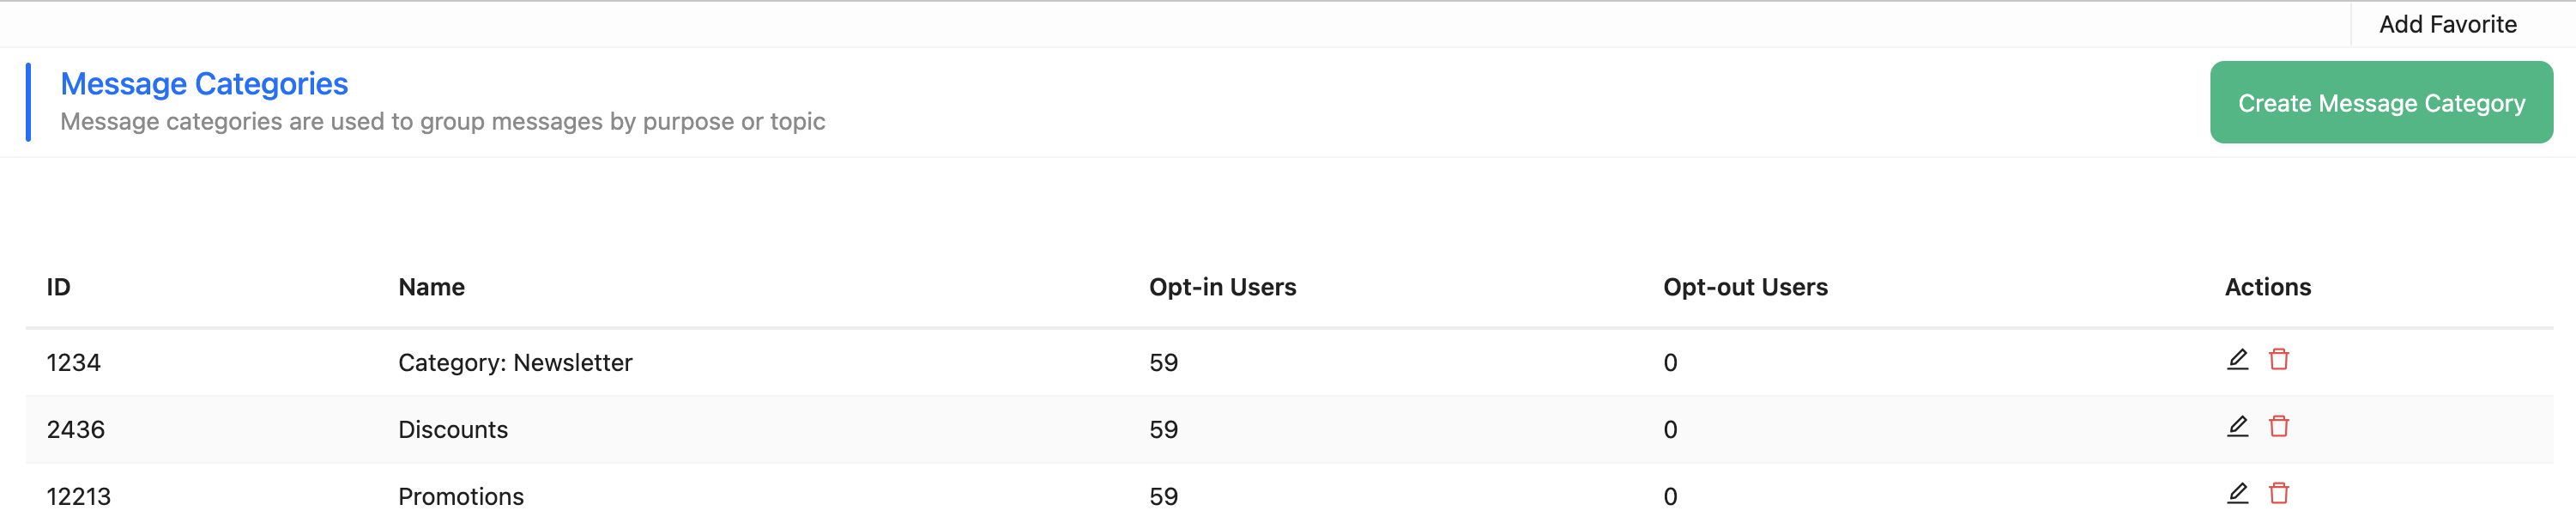Click edit pencil for Discounts category
Screen dimensions: 2576x529
(2237, 427)
